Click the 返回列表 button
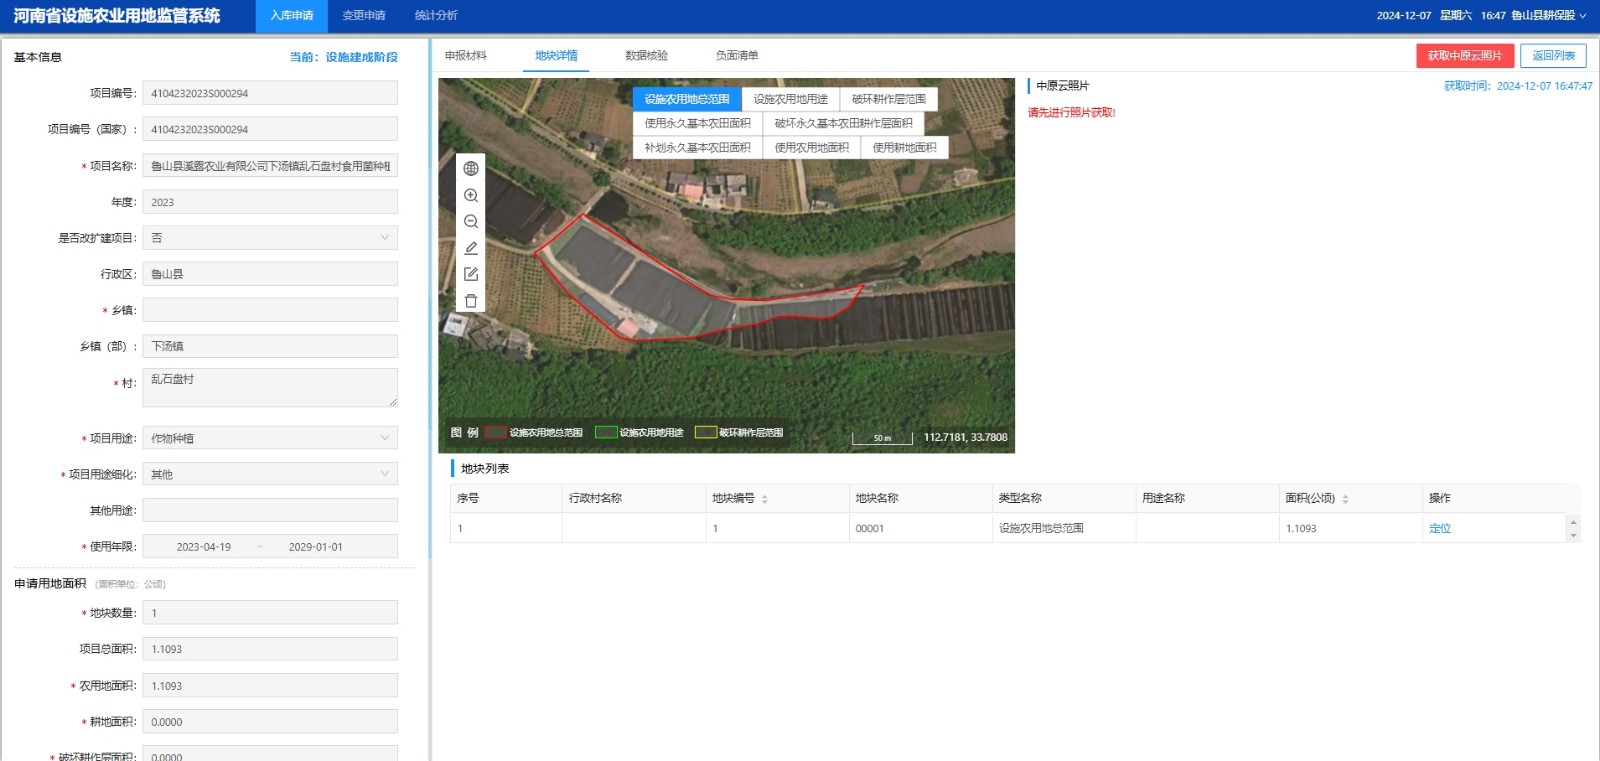1600x761 pixels. (1554, 56)
